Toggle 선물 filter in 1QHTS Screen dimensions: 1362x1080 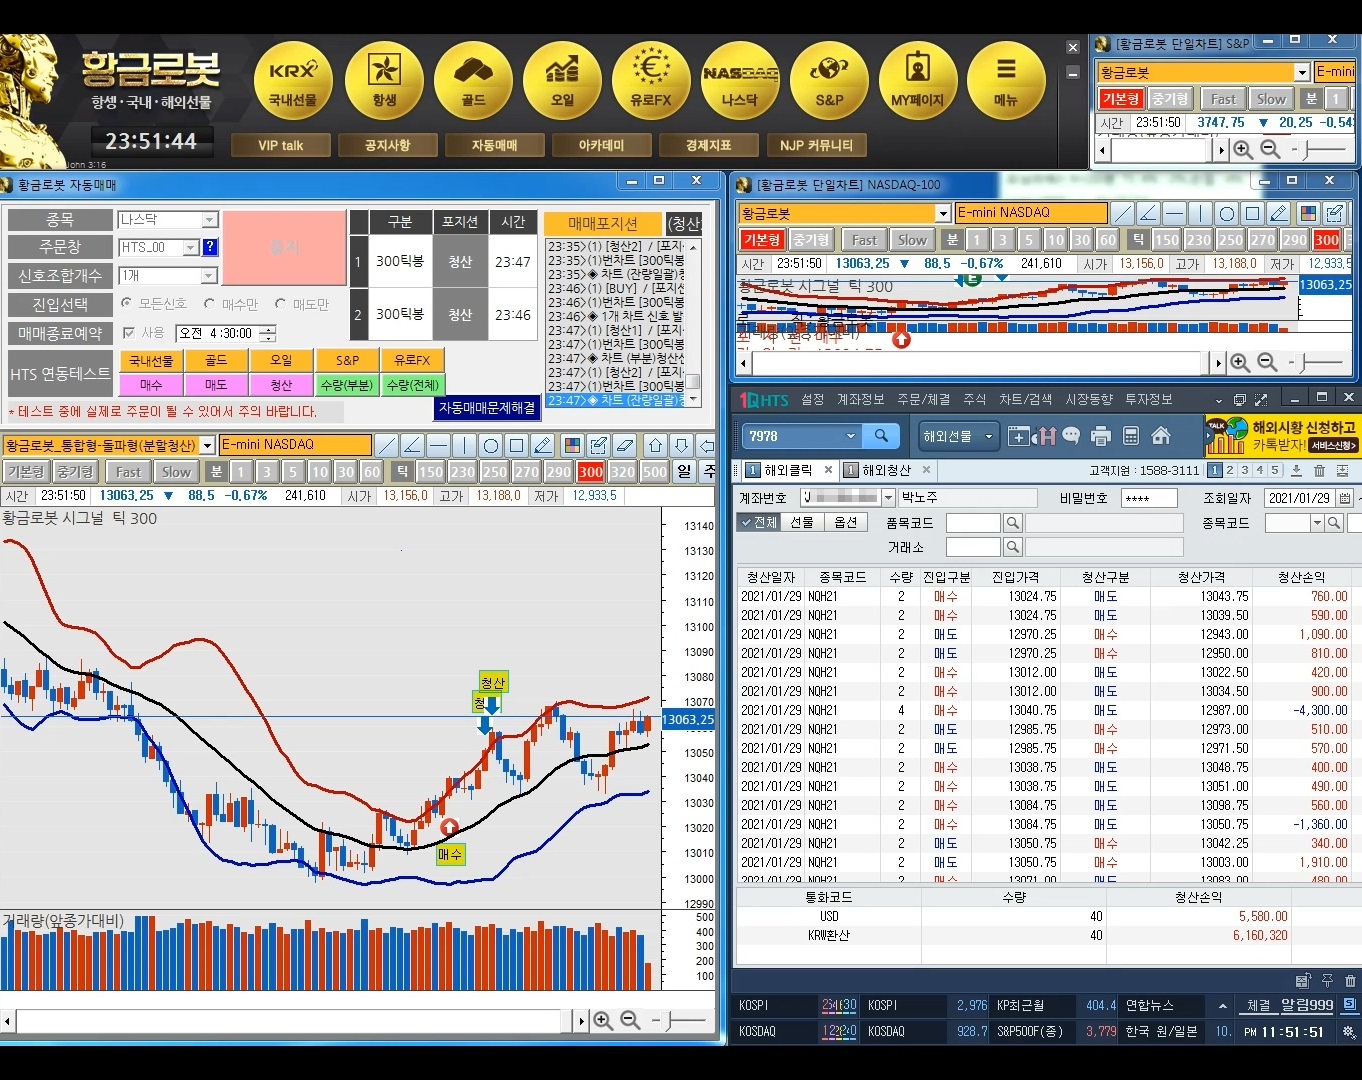pos(800,522)
